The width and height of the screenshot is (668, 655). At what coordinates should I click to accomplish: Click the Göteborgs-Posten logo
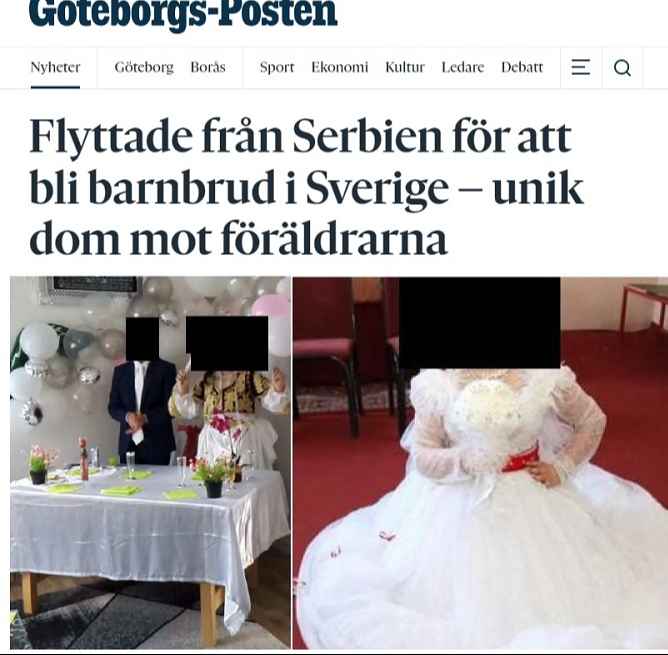(183, 14)
